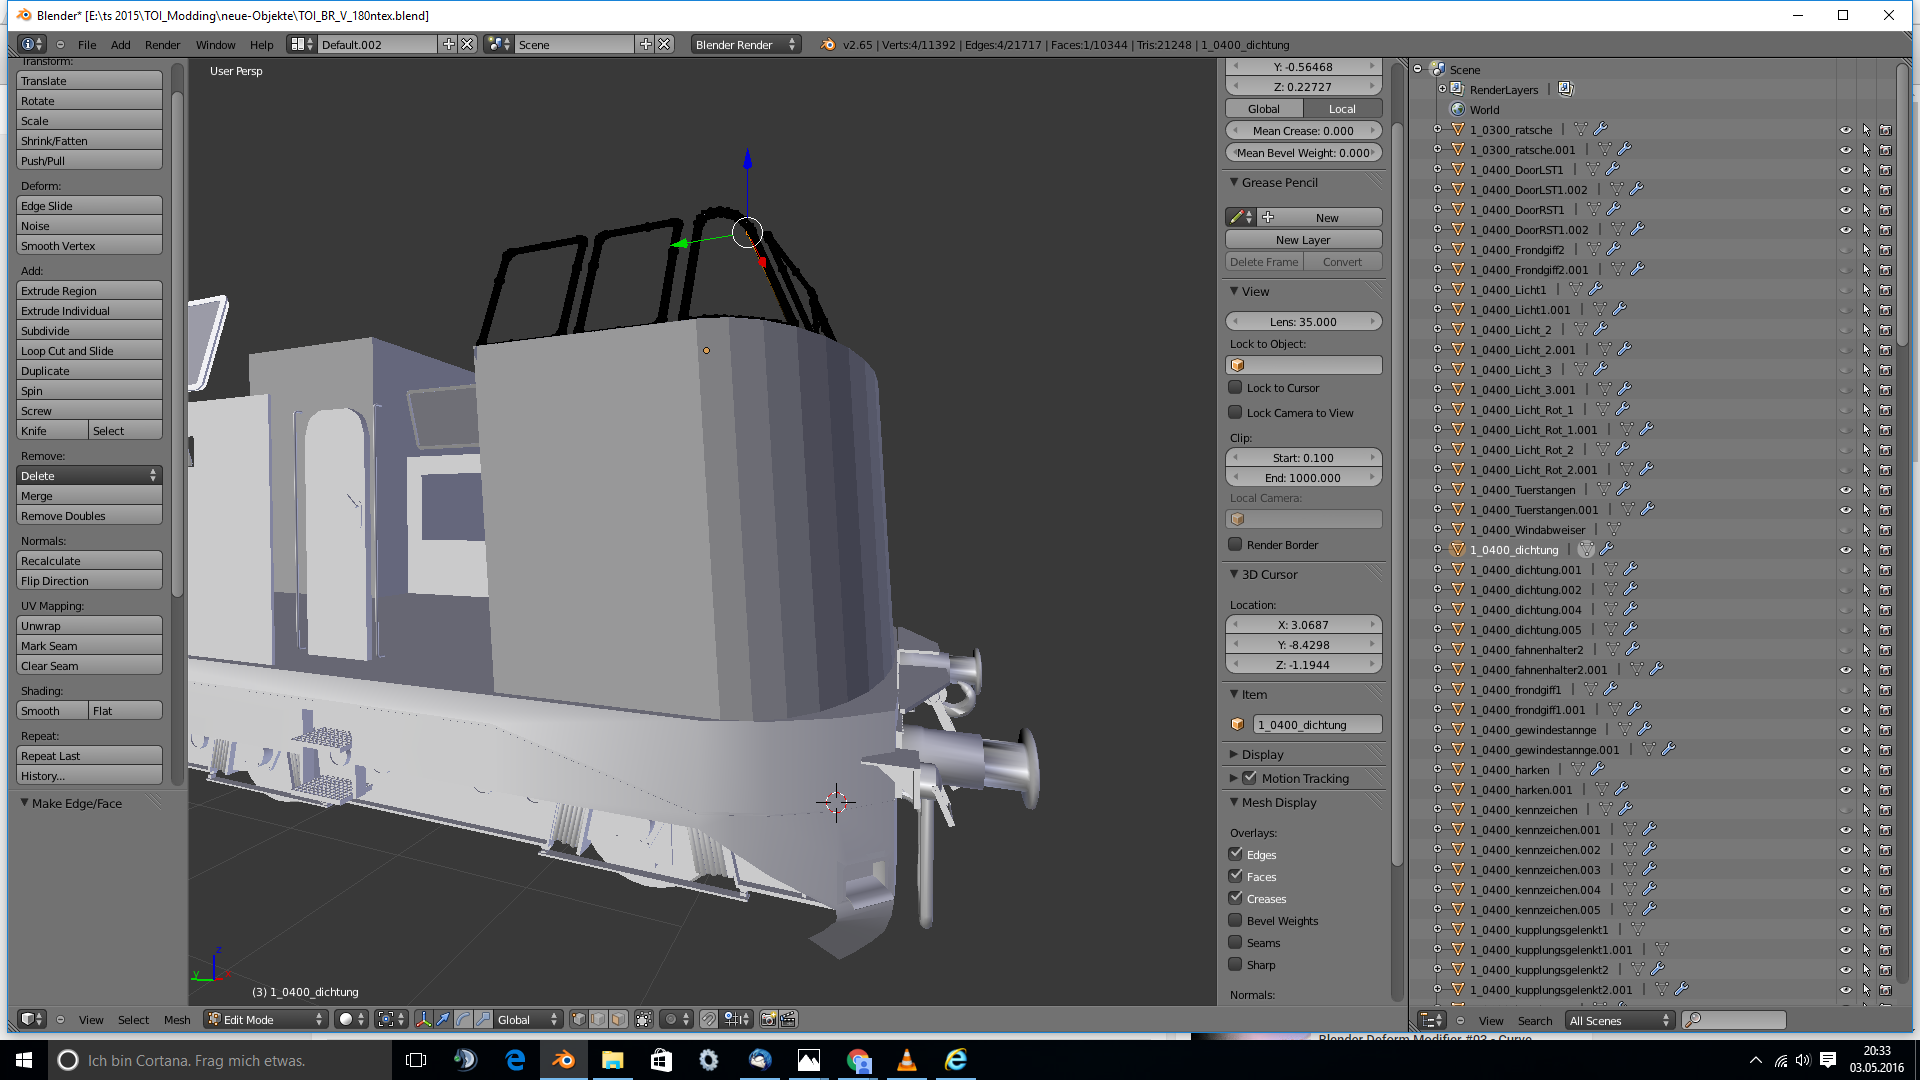Toggle limit selection to visible icon
Viewport: 1920px width, 1080px height.
pyautogui.click(x=644, y=1019)
